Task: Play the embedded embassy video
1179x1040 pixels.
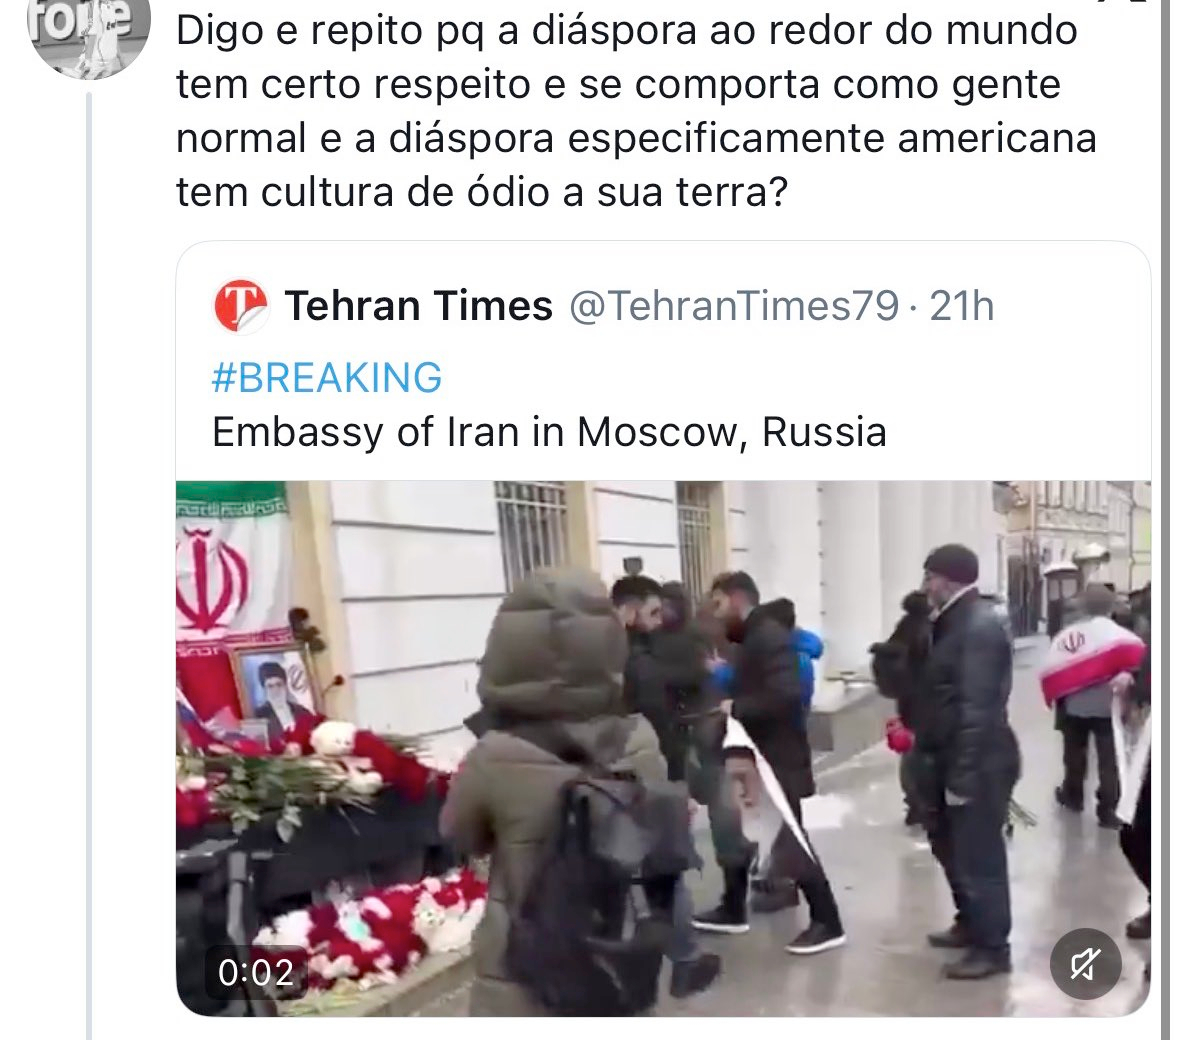Action: click(663, 748)
